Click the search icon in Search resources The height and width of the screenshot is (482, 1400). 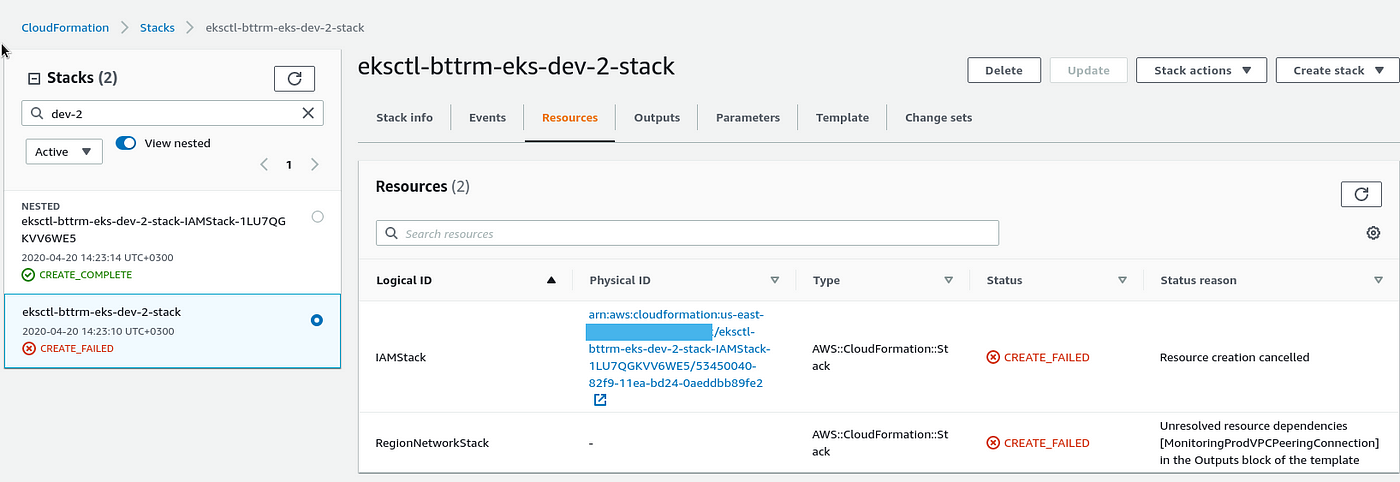pos(390,233)
